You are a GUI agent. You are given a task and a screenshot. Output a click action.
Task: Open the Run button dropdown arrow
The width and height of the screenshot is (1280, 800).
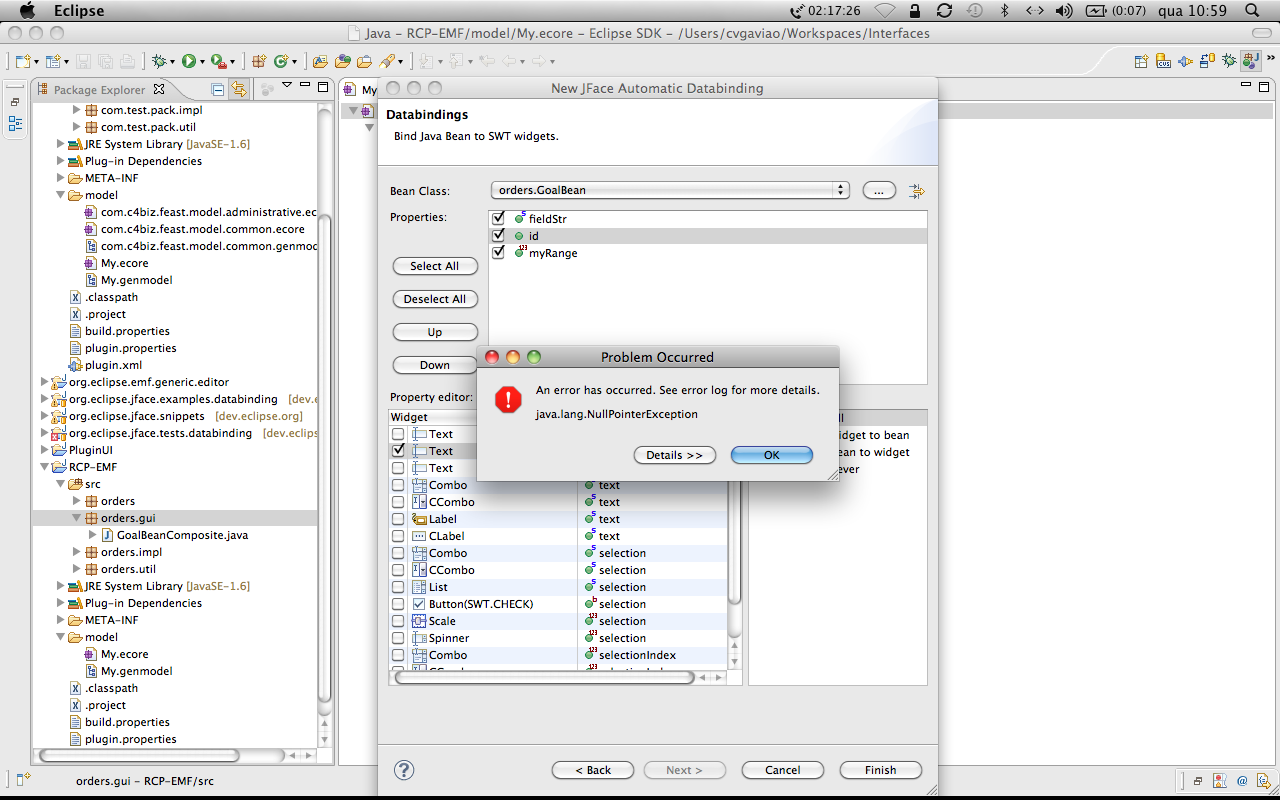[201, 62]
